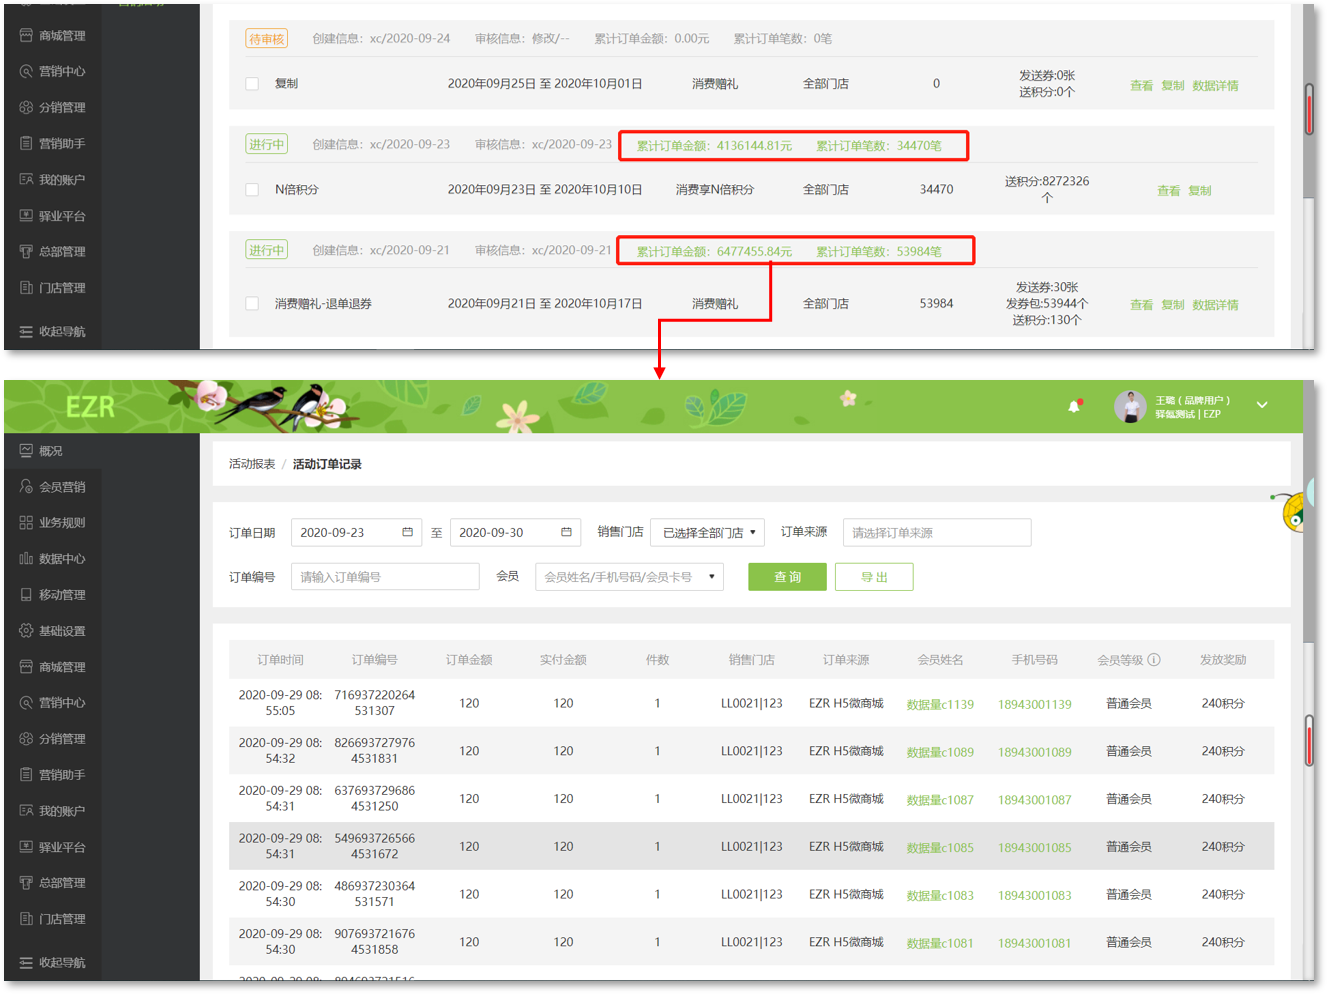
Task: Open phone link 18943001081
Action: click(x=1034, y=943)
